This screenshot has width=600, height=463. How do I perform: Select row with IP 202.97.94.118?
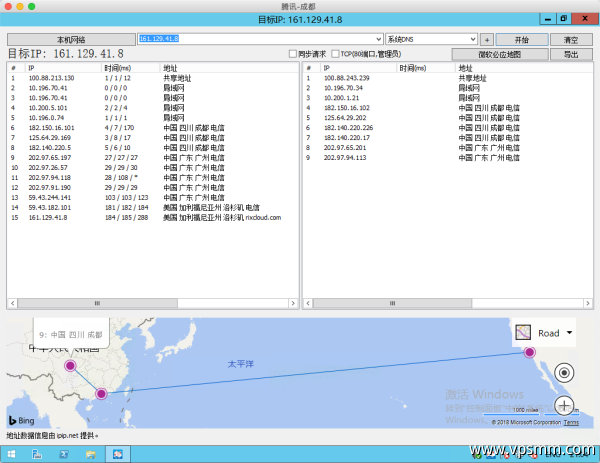click(152, 178)
